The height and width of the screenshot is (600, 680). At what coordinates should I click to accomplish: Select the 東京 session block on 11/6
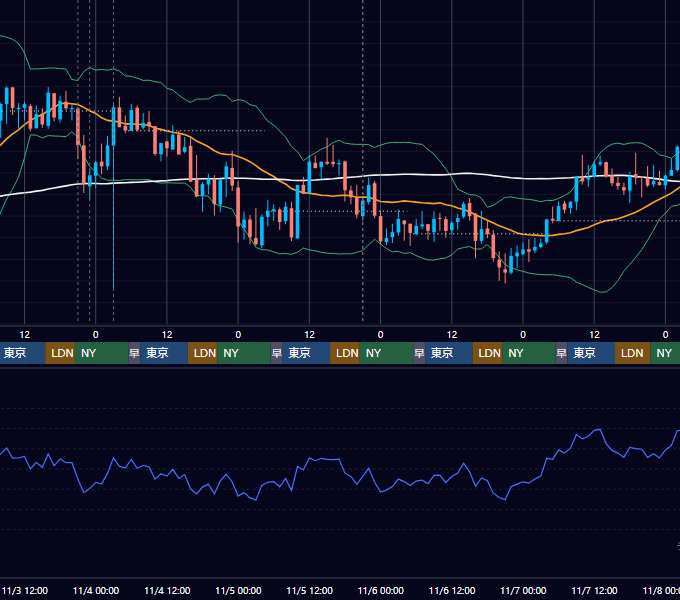coord(449,353)
